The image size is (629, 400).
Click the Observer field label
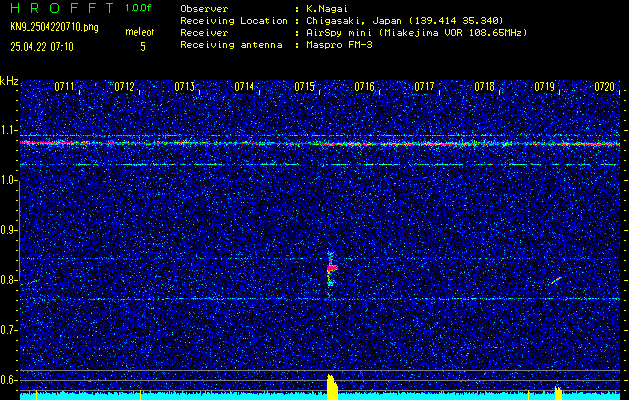click(204, 9)
